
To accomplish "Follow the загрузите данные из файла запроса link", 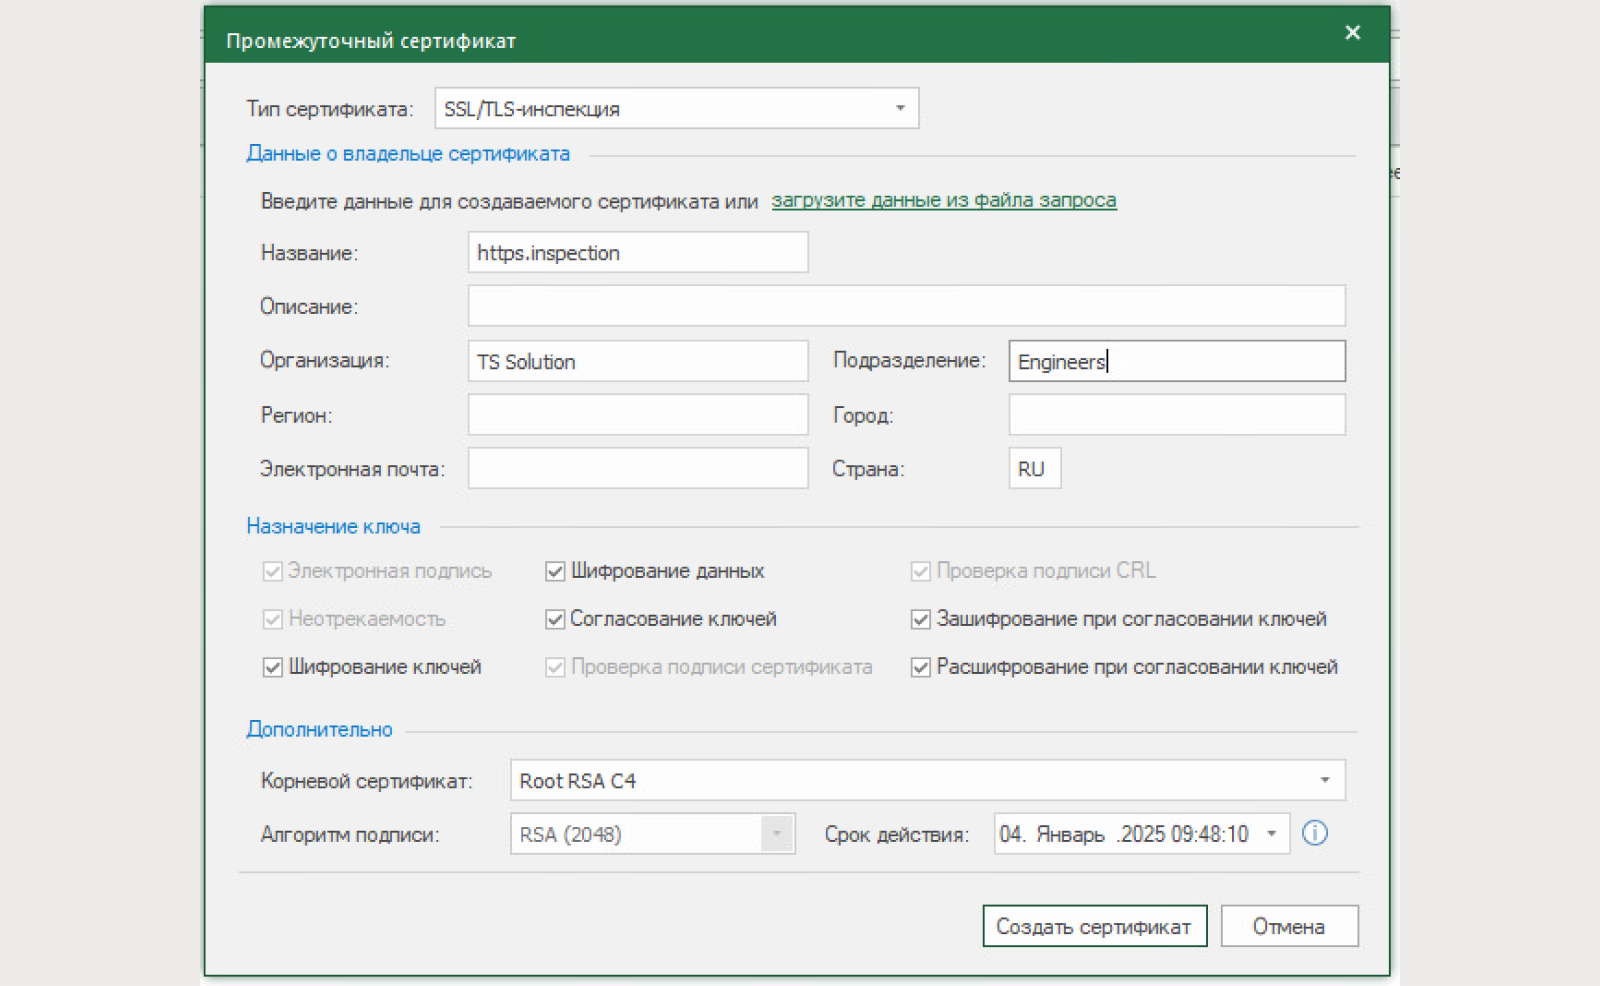I will coord(944,200).
